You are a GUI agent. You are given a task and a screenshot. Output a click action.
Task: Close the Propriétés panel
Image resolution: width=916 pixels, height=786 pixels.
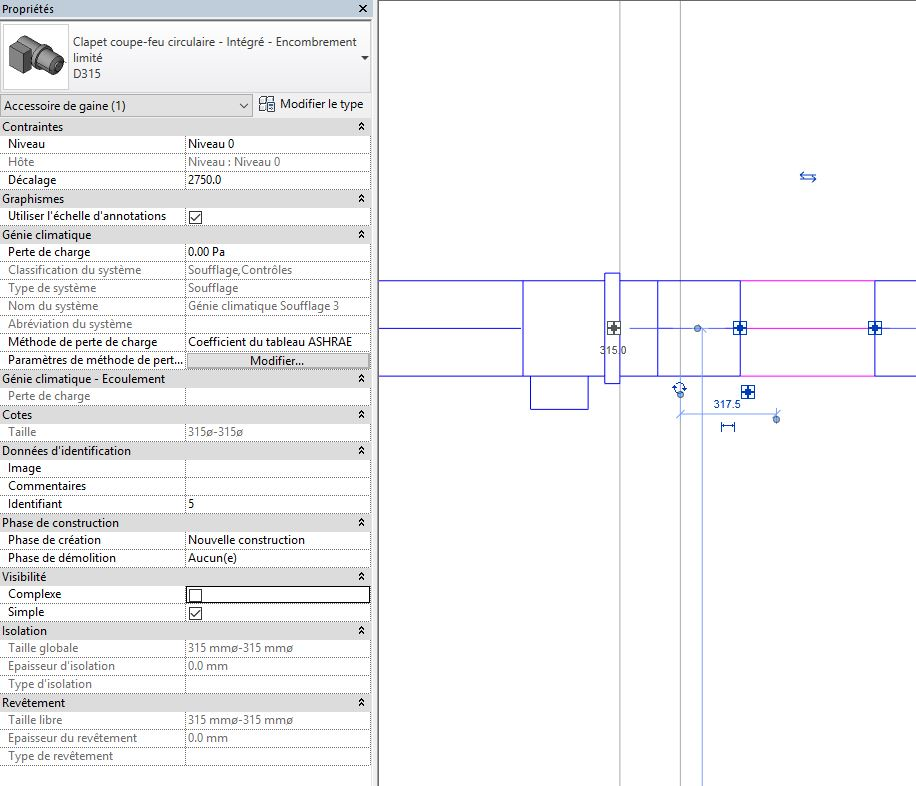click(x=362, y=9)
